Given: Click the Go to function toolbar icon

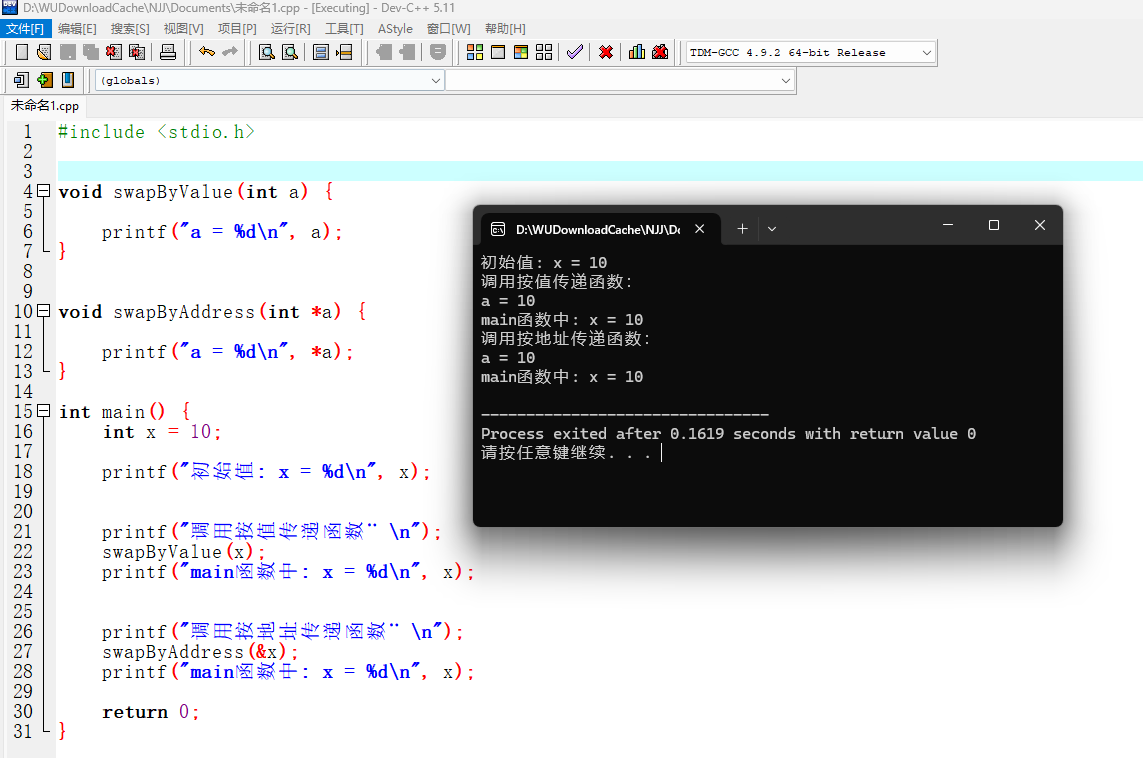Looking at the screenshot, I should click(x=321, y=52).
